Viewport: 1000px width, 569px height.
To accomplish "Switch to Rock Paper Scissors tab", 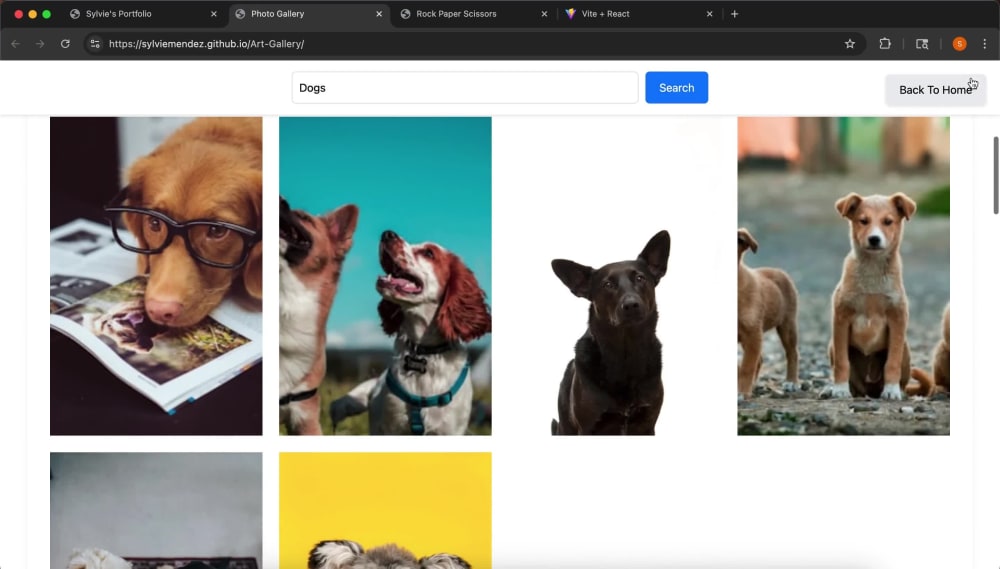I will click(x=474, y=14).
